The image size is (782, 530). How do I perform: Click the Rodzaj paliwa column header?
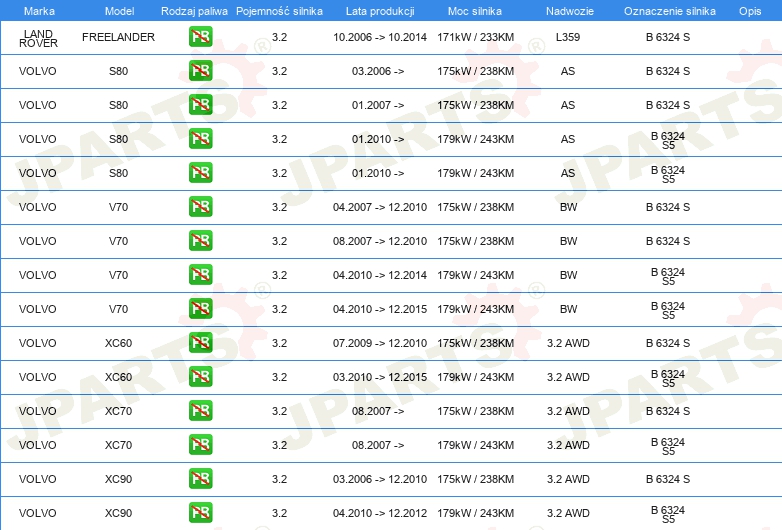[x=195, y=11]
